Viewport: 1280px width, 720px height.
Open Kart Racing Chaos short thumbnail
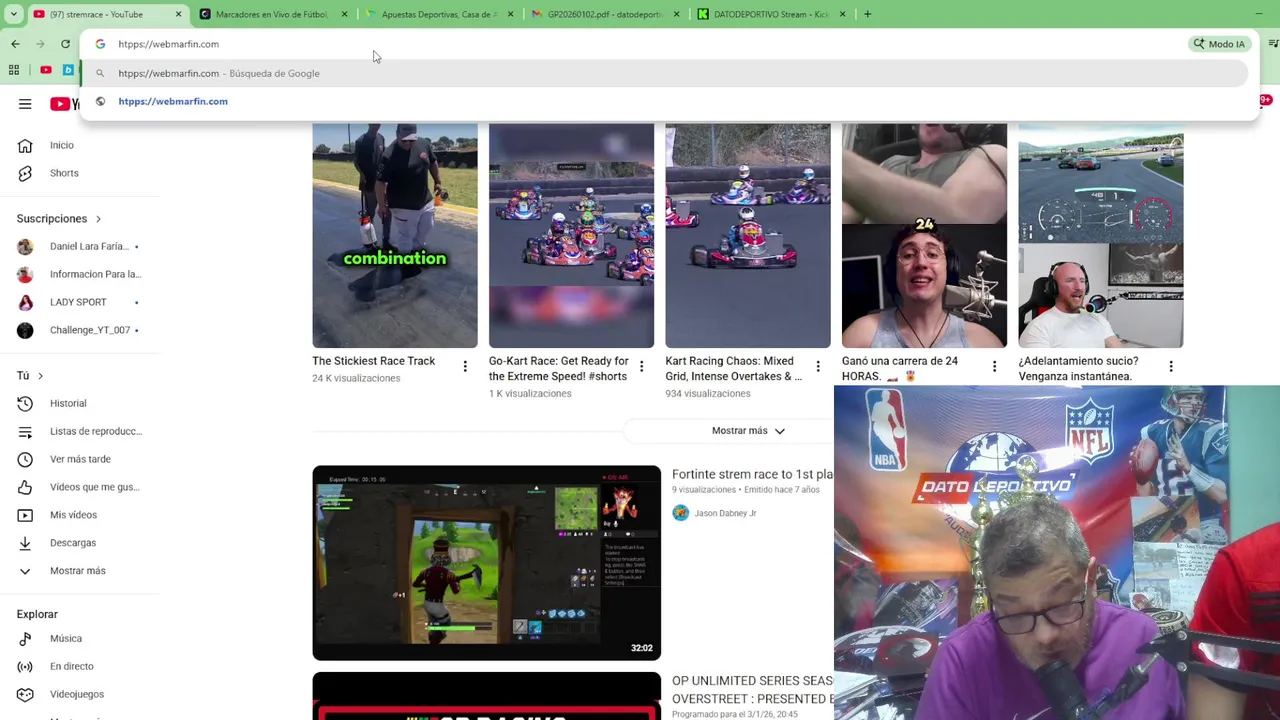748,235
